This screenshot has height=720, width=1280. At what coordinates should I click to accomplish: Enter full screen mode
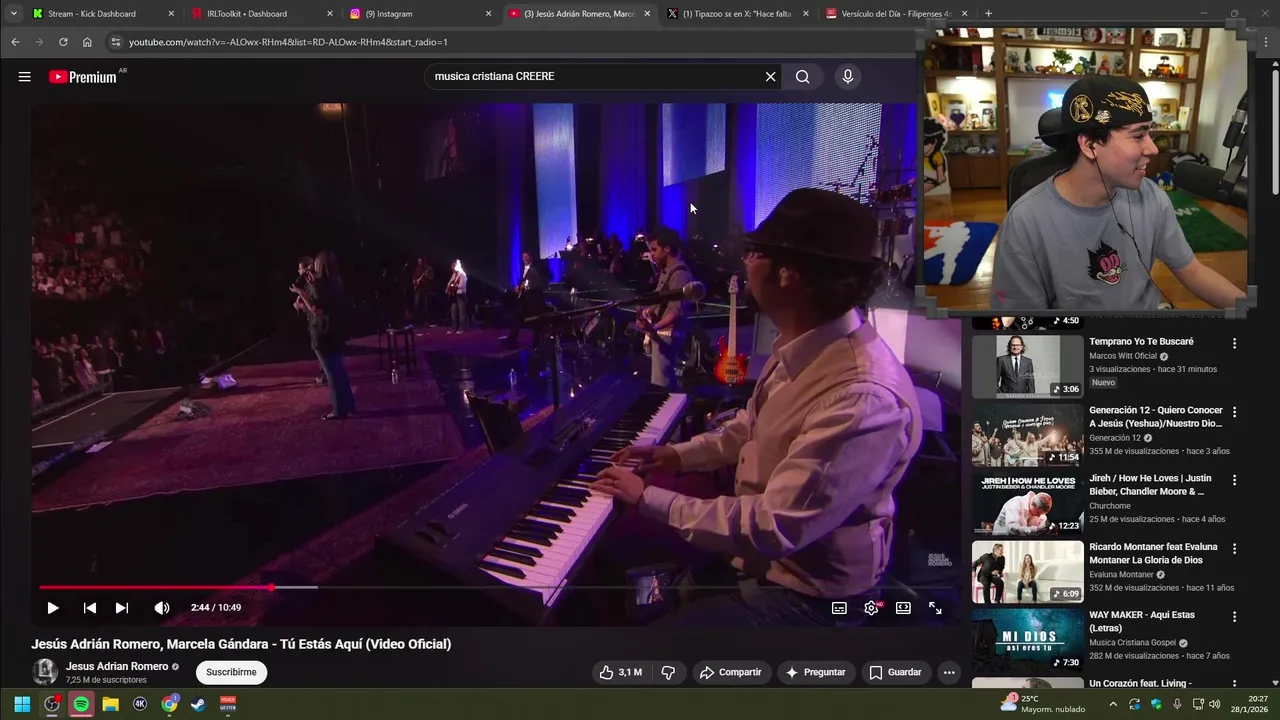coord(935,608)
